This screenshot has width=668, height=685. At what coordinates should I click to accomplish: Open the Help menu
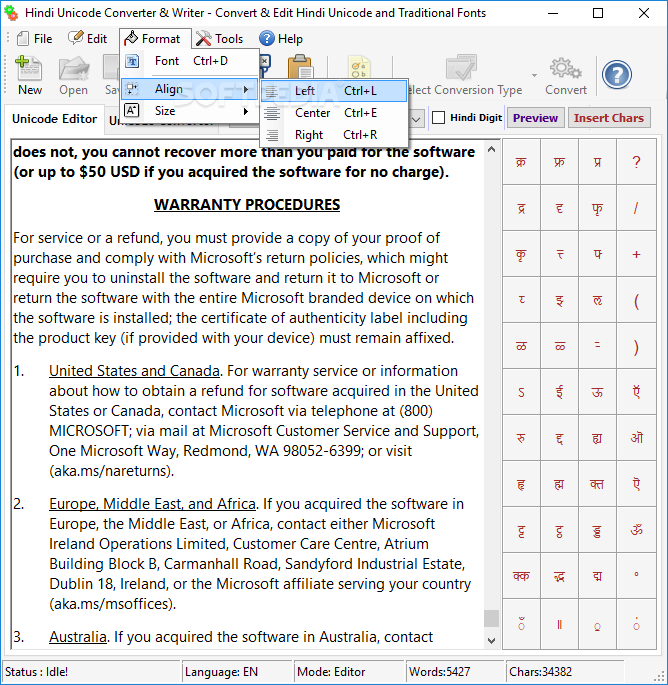click(x=281, y=39)
